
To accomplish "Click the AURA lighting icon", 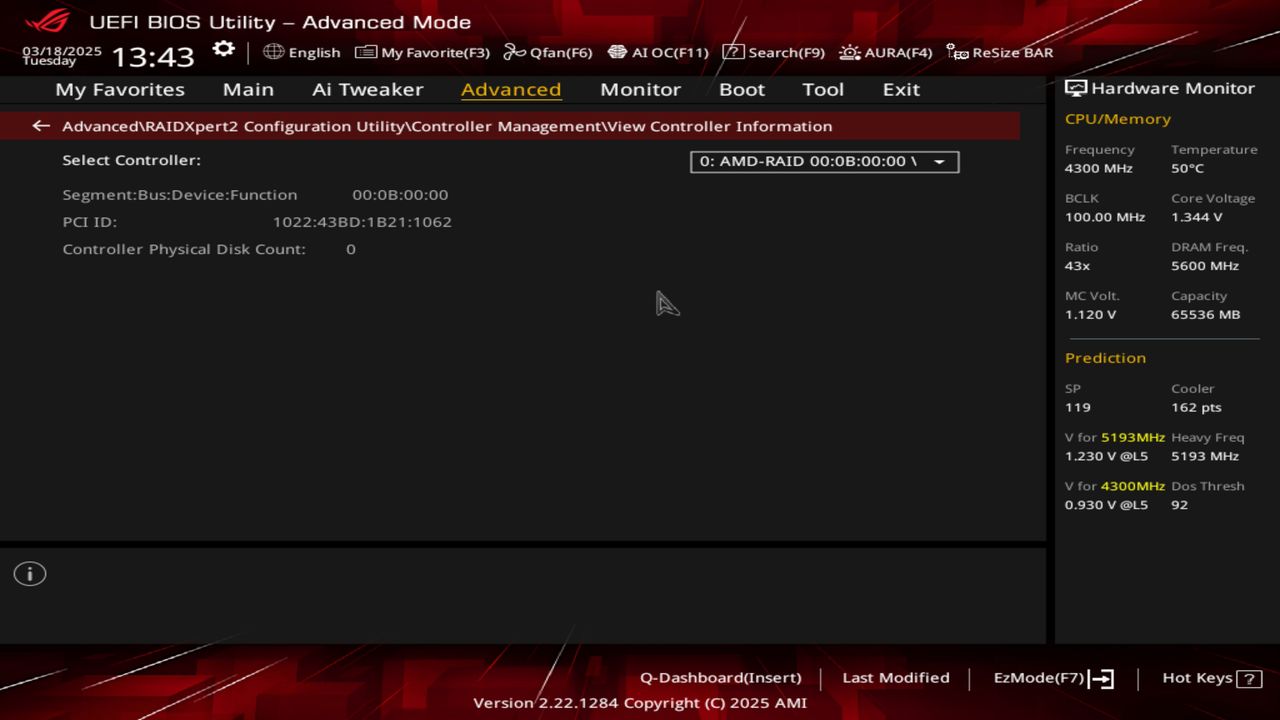I will (x=850, y=52).
